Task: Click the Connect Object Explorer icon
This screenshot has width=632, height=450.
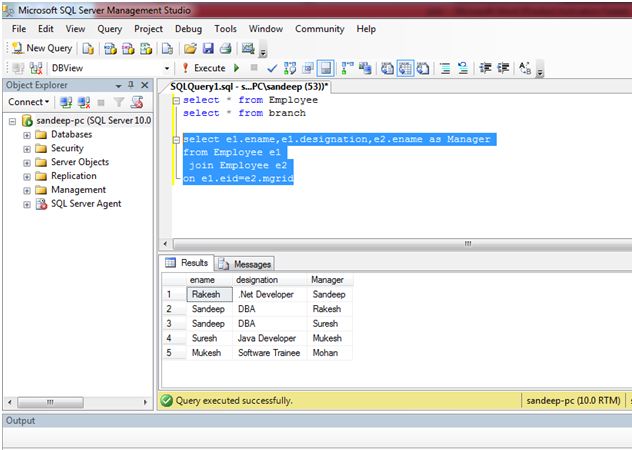Action: 66,102
